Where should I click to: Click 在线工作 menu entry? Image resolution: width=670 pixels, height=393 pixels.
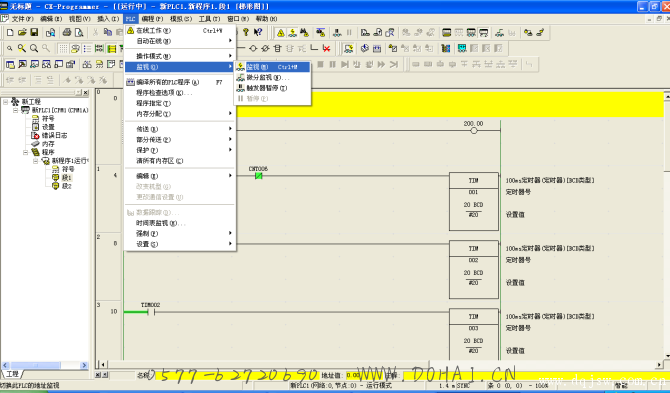click(180, 31)
